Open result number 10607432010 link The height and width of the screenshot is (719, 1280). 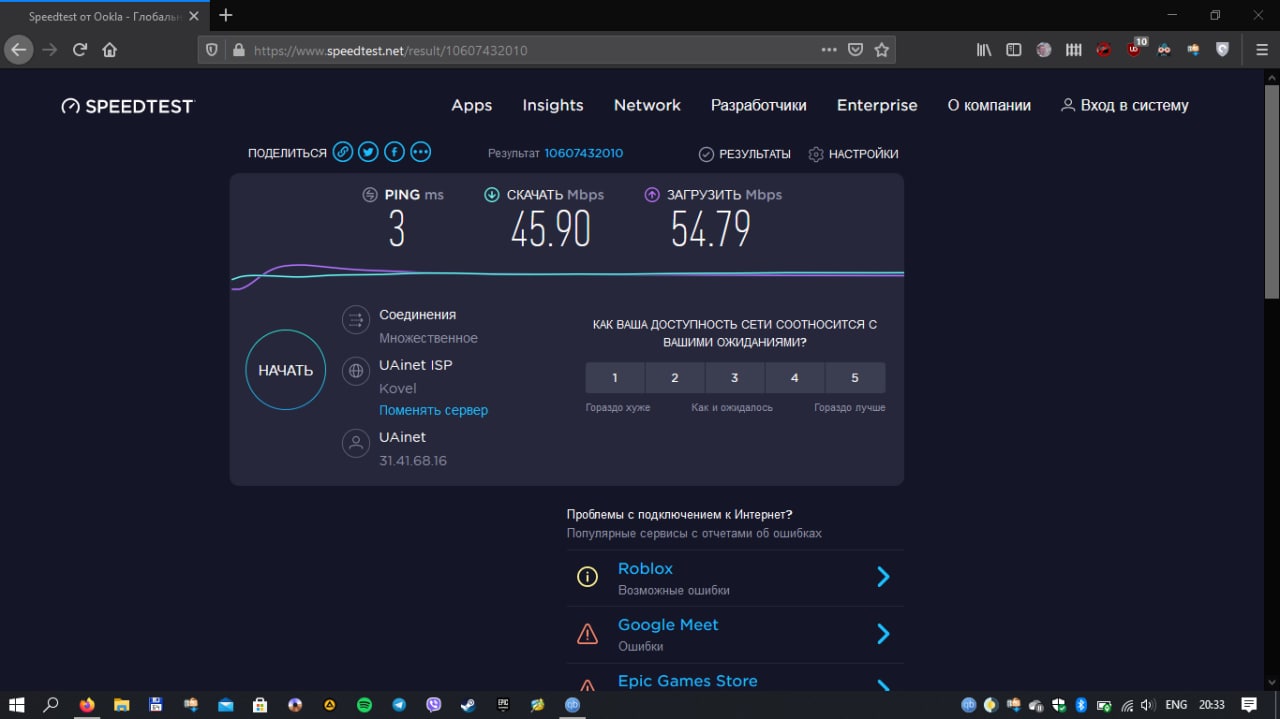click(x=584, y=153)
